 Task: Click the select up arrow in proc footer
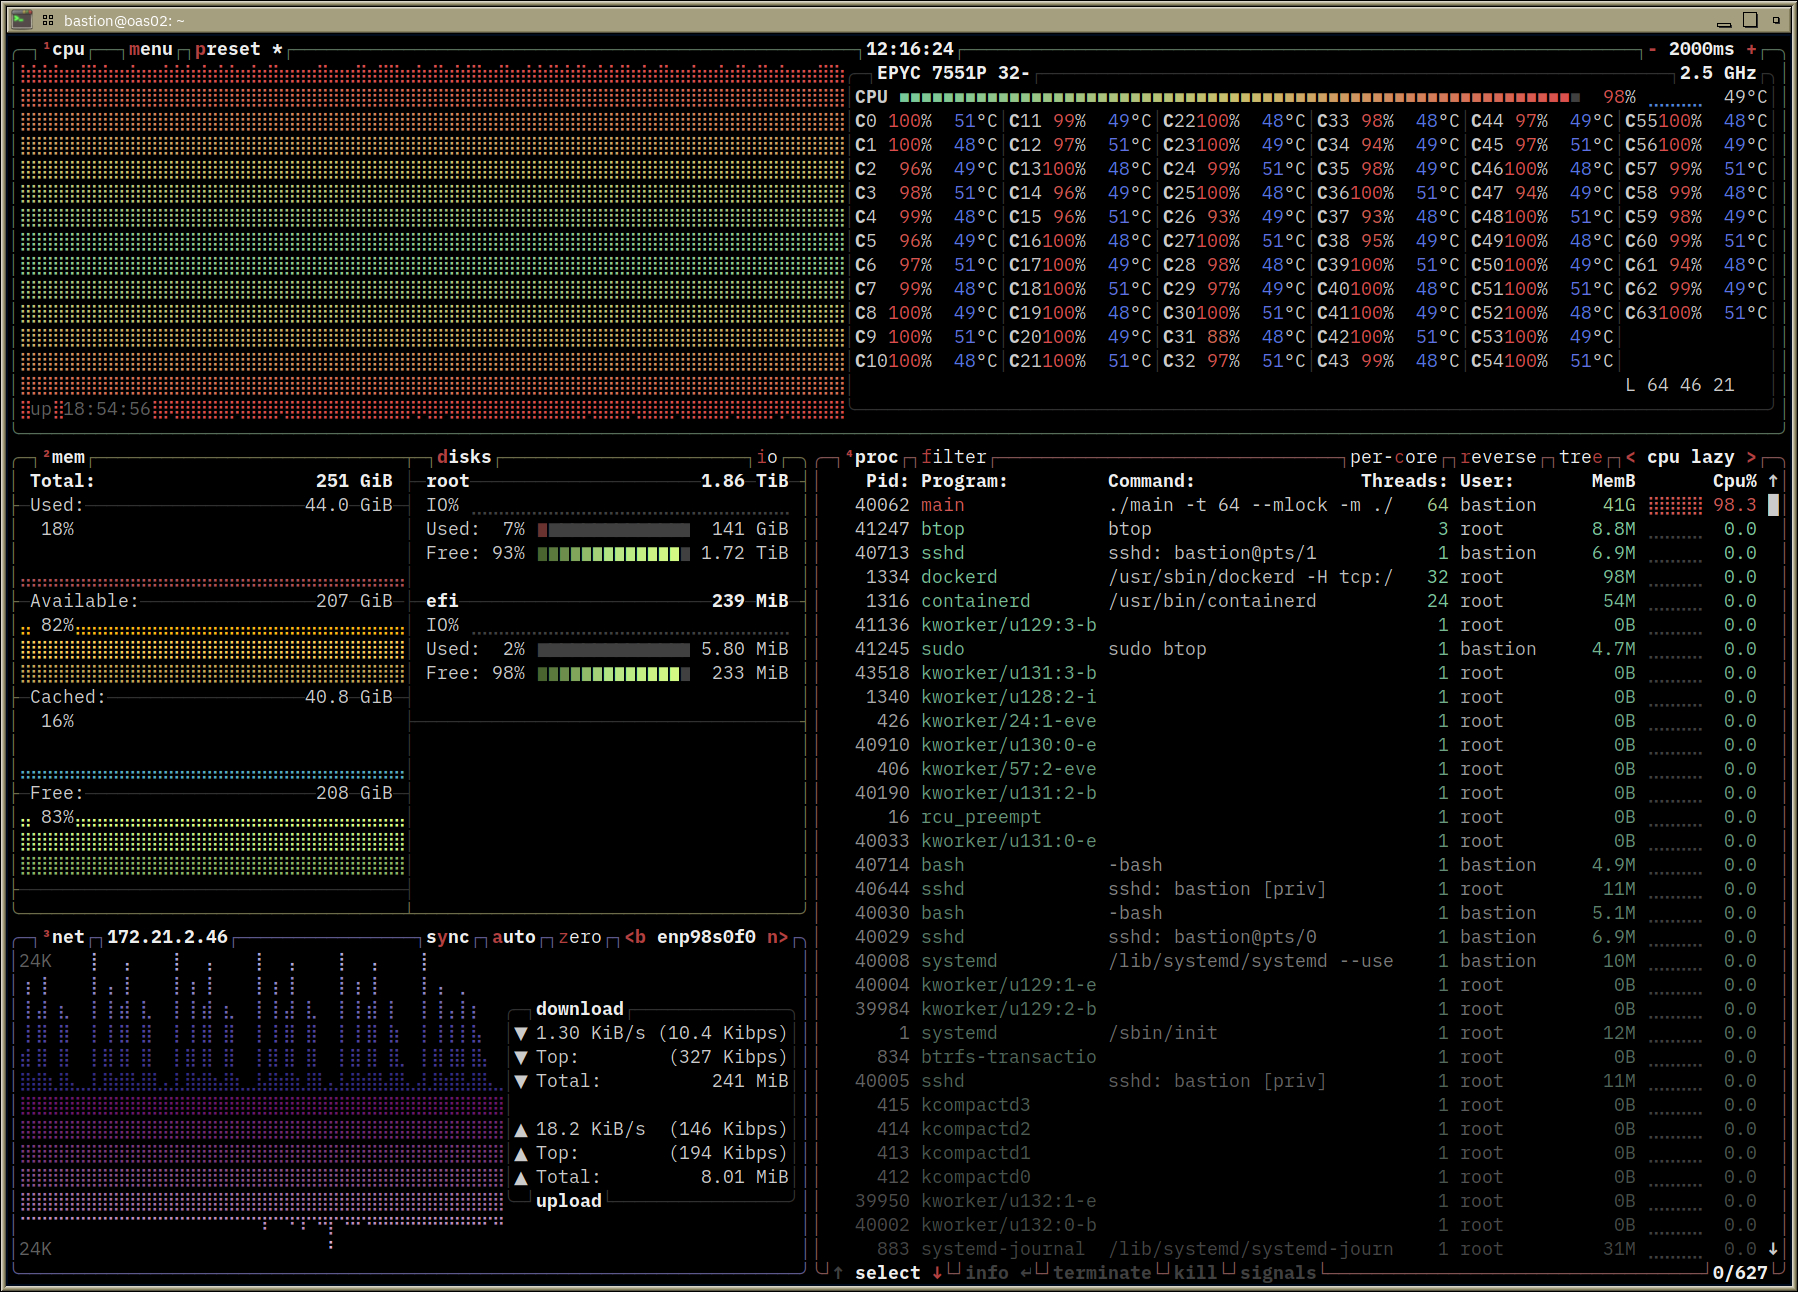838,1273
